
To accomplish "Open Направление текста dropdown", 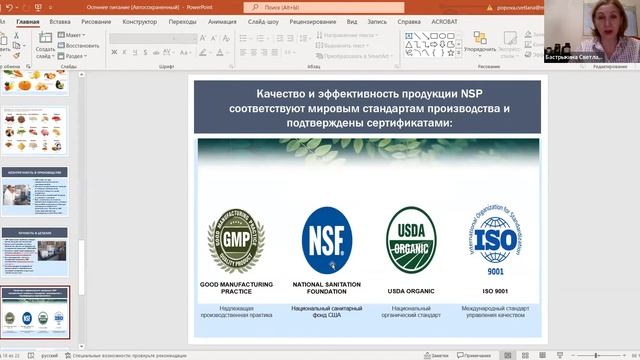I will point(347,36).
